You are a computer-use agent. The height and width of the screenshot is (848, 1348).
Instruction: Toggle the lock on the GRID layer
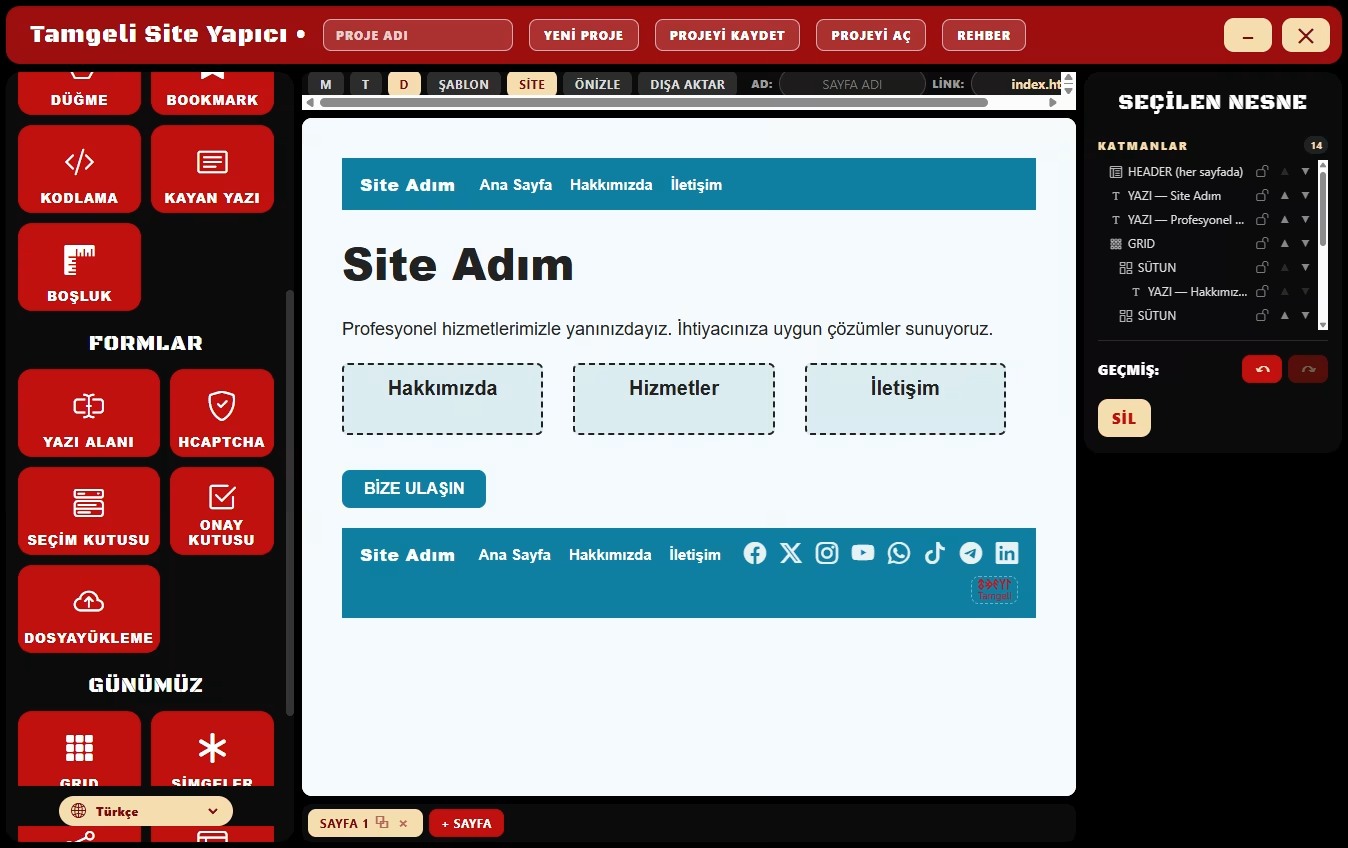pyautogui.click(x=1262, y=243)
